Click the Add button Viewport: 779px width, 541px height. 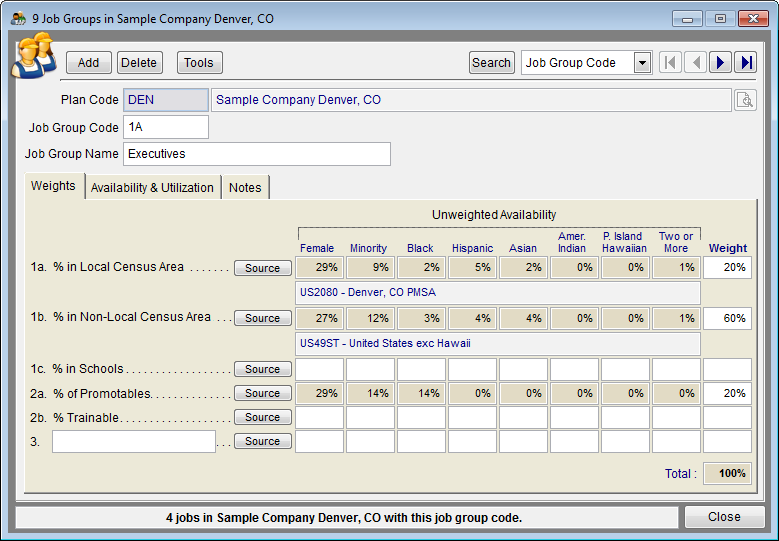point(88,63)
